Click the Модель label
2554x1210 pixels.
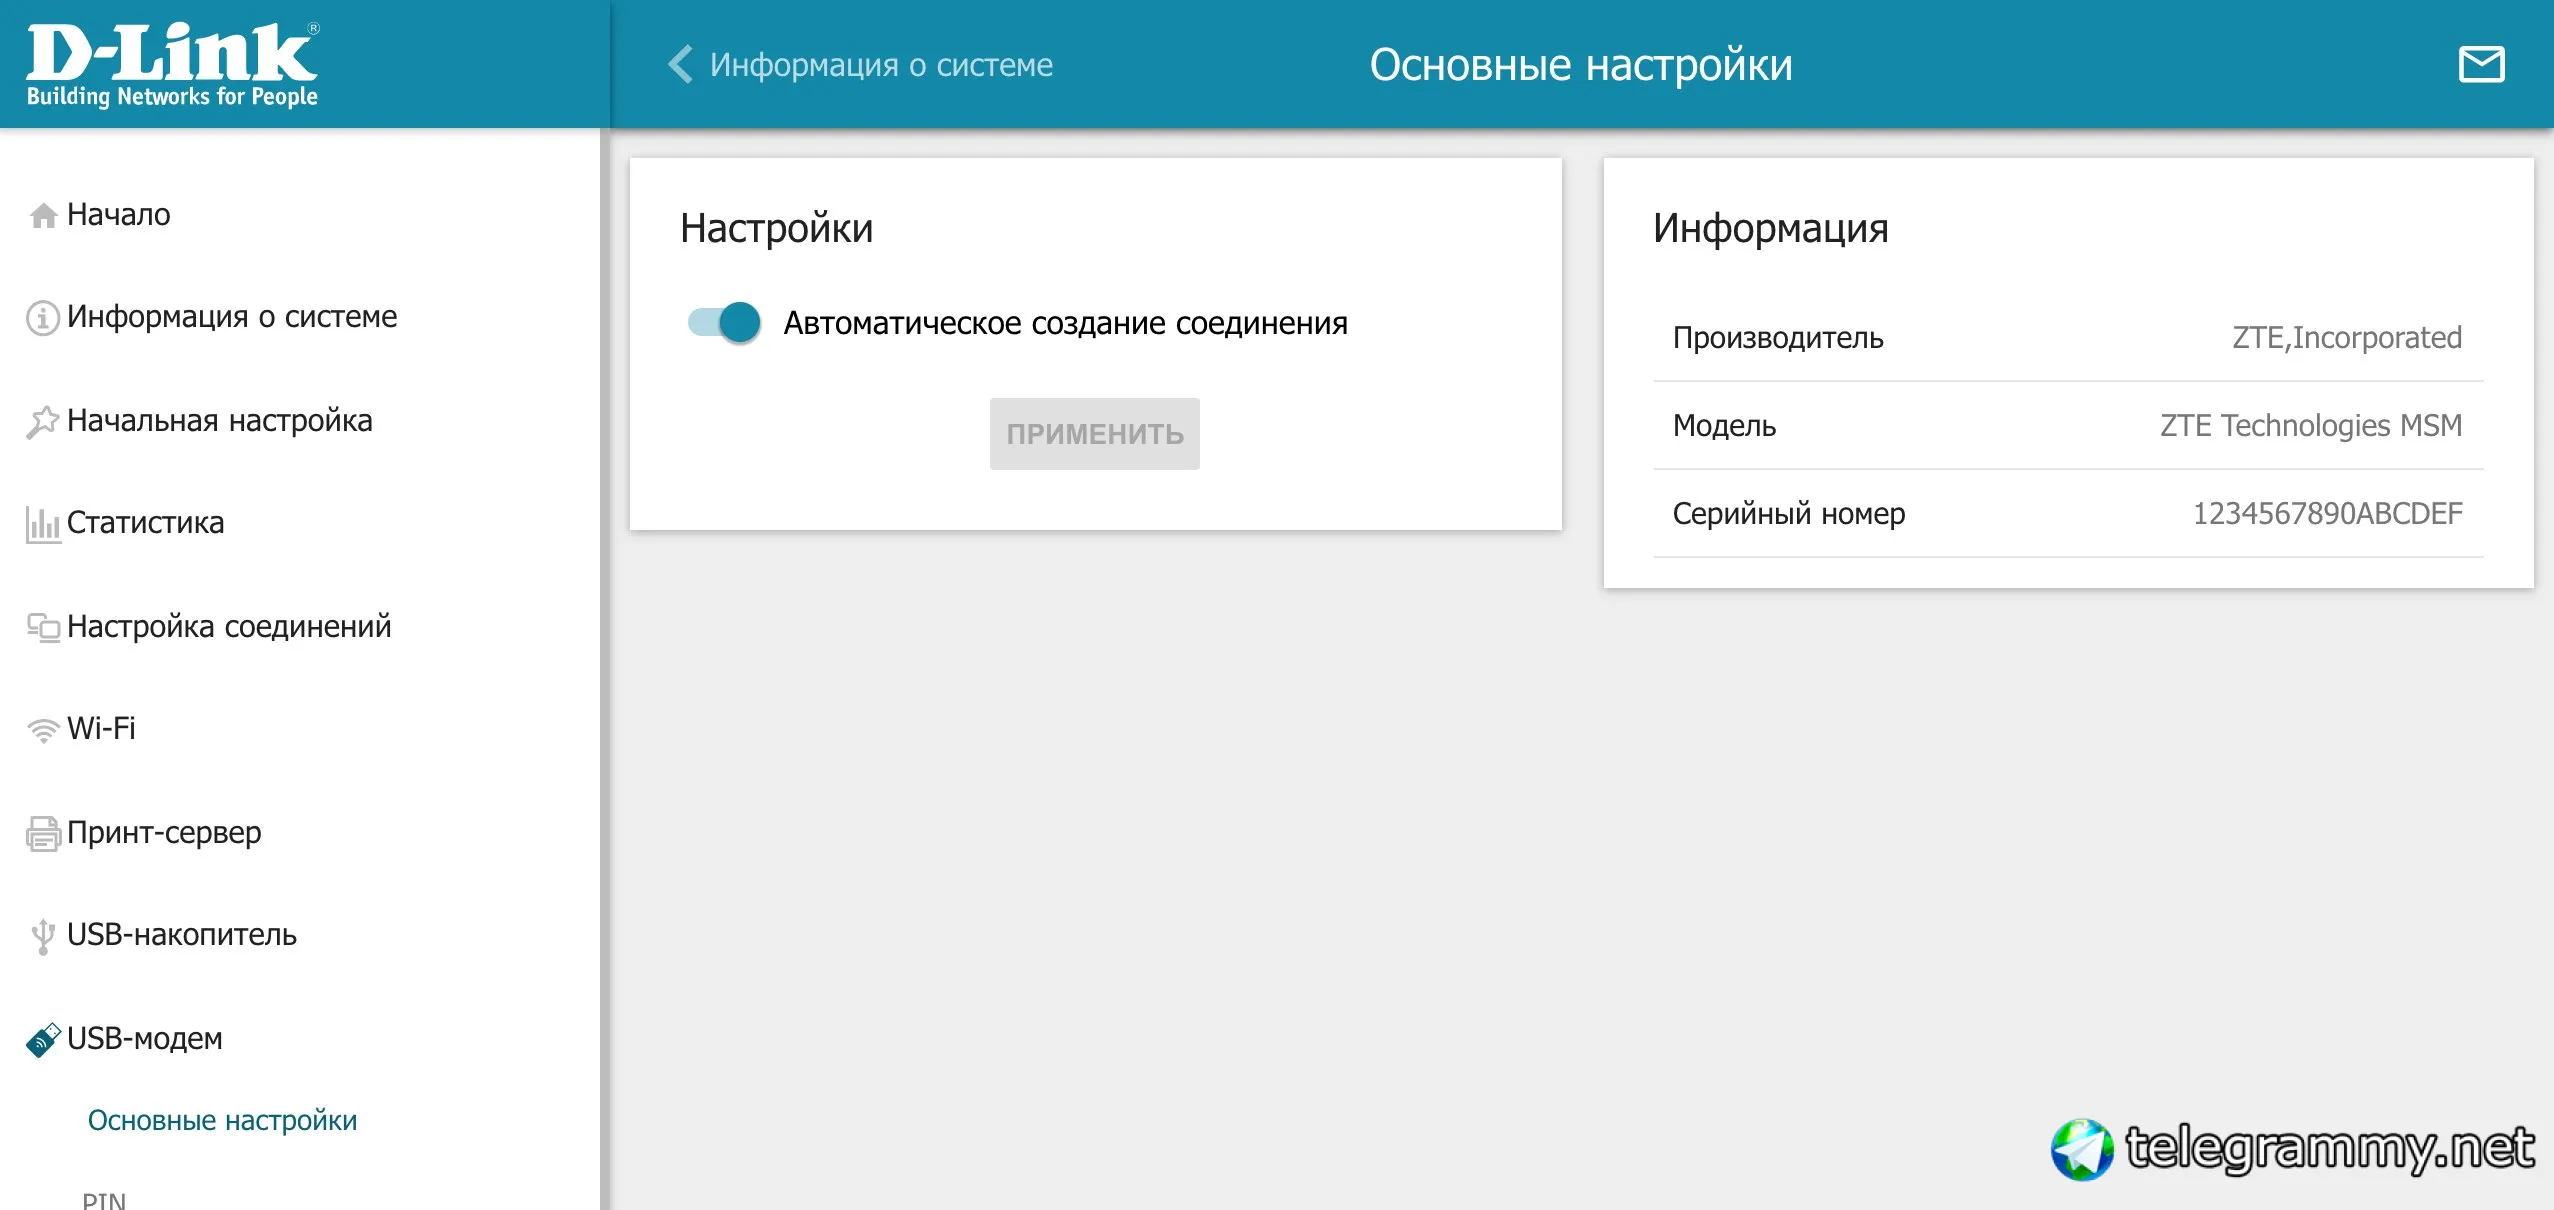coord(1725,426)
